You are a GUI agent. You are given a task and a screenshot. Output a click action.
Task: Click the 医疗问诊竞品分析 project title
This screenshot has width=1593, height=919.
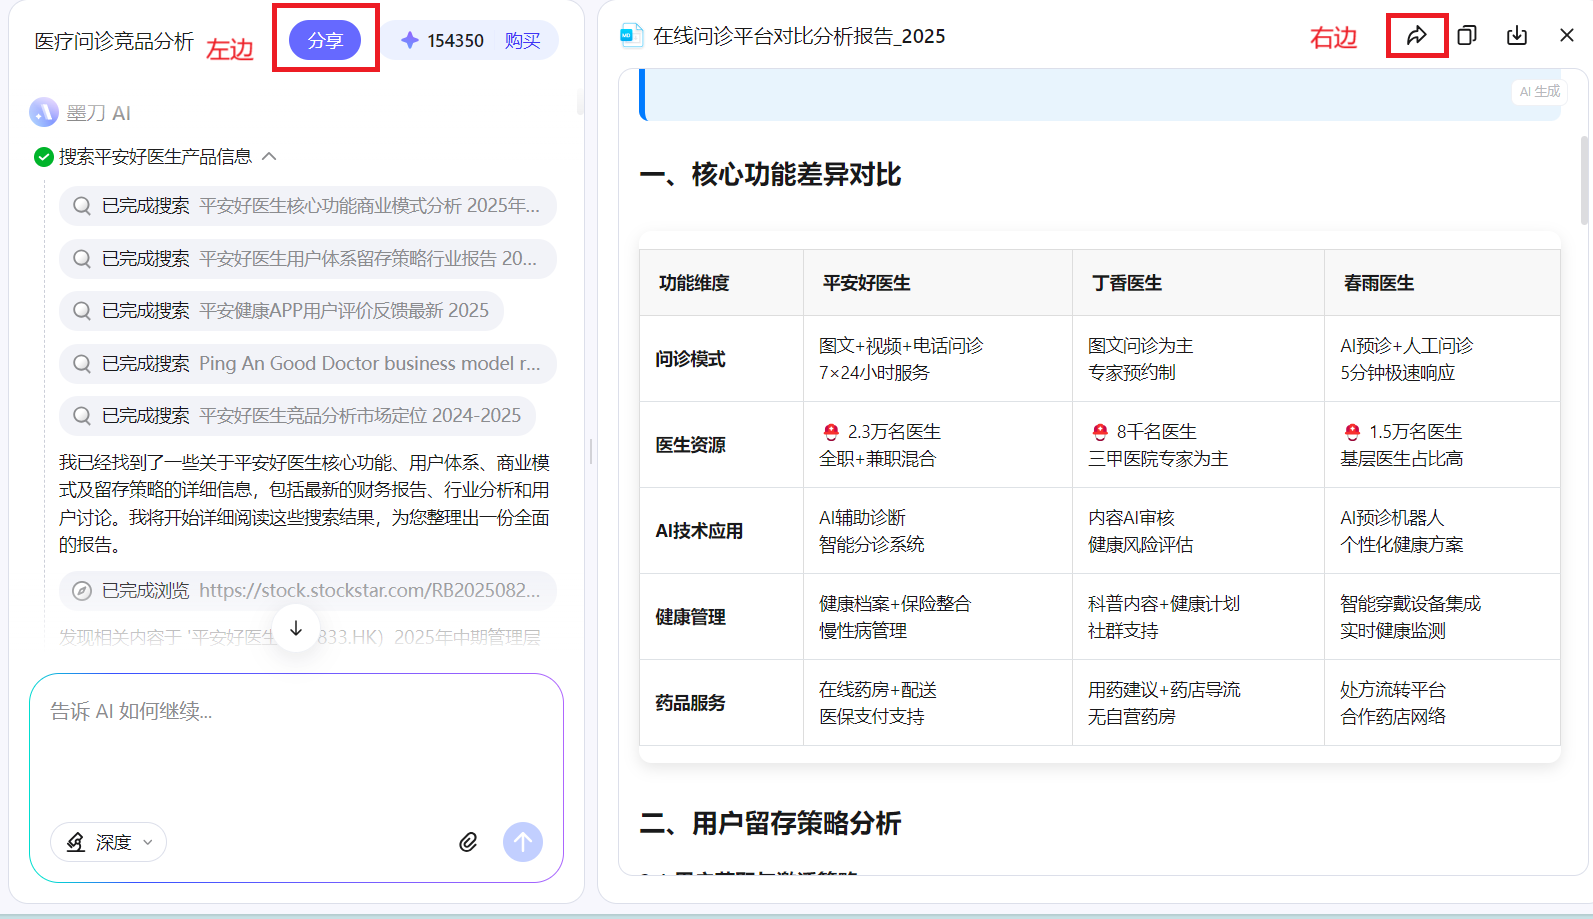[114, 41]
